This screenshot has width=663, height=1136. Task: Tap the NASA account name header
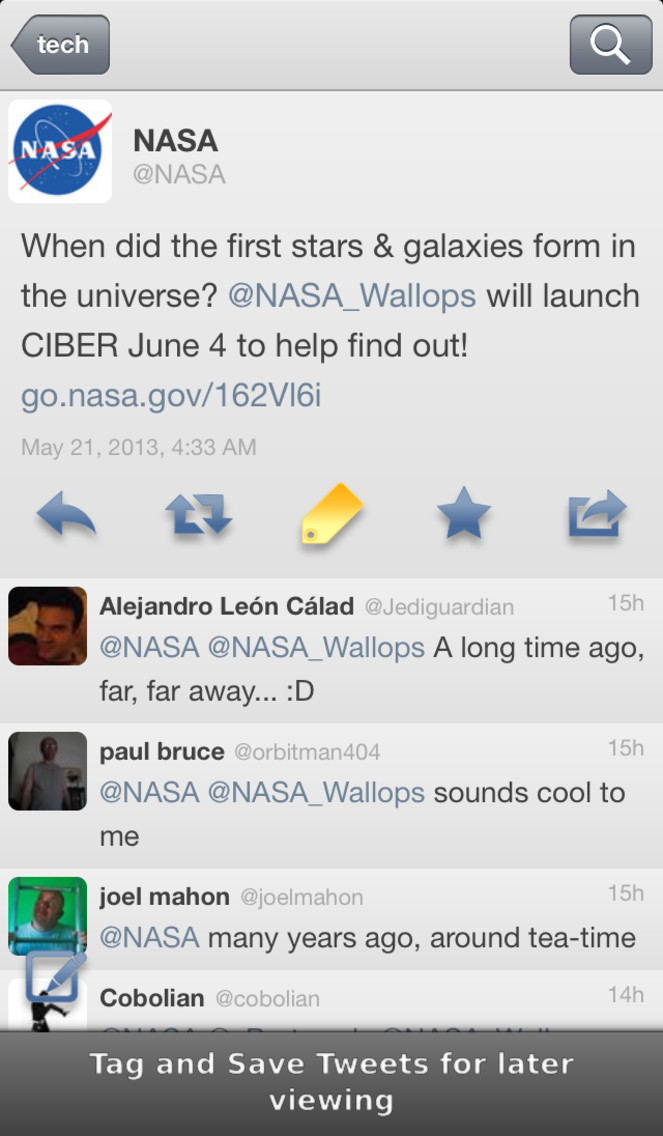click(175, 141)
